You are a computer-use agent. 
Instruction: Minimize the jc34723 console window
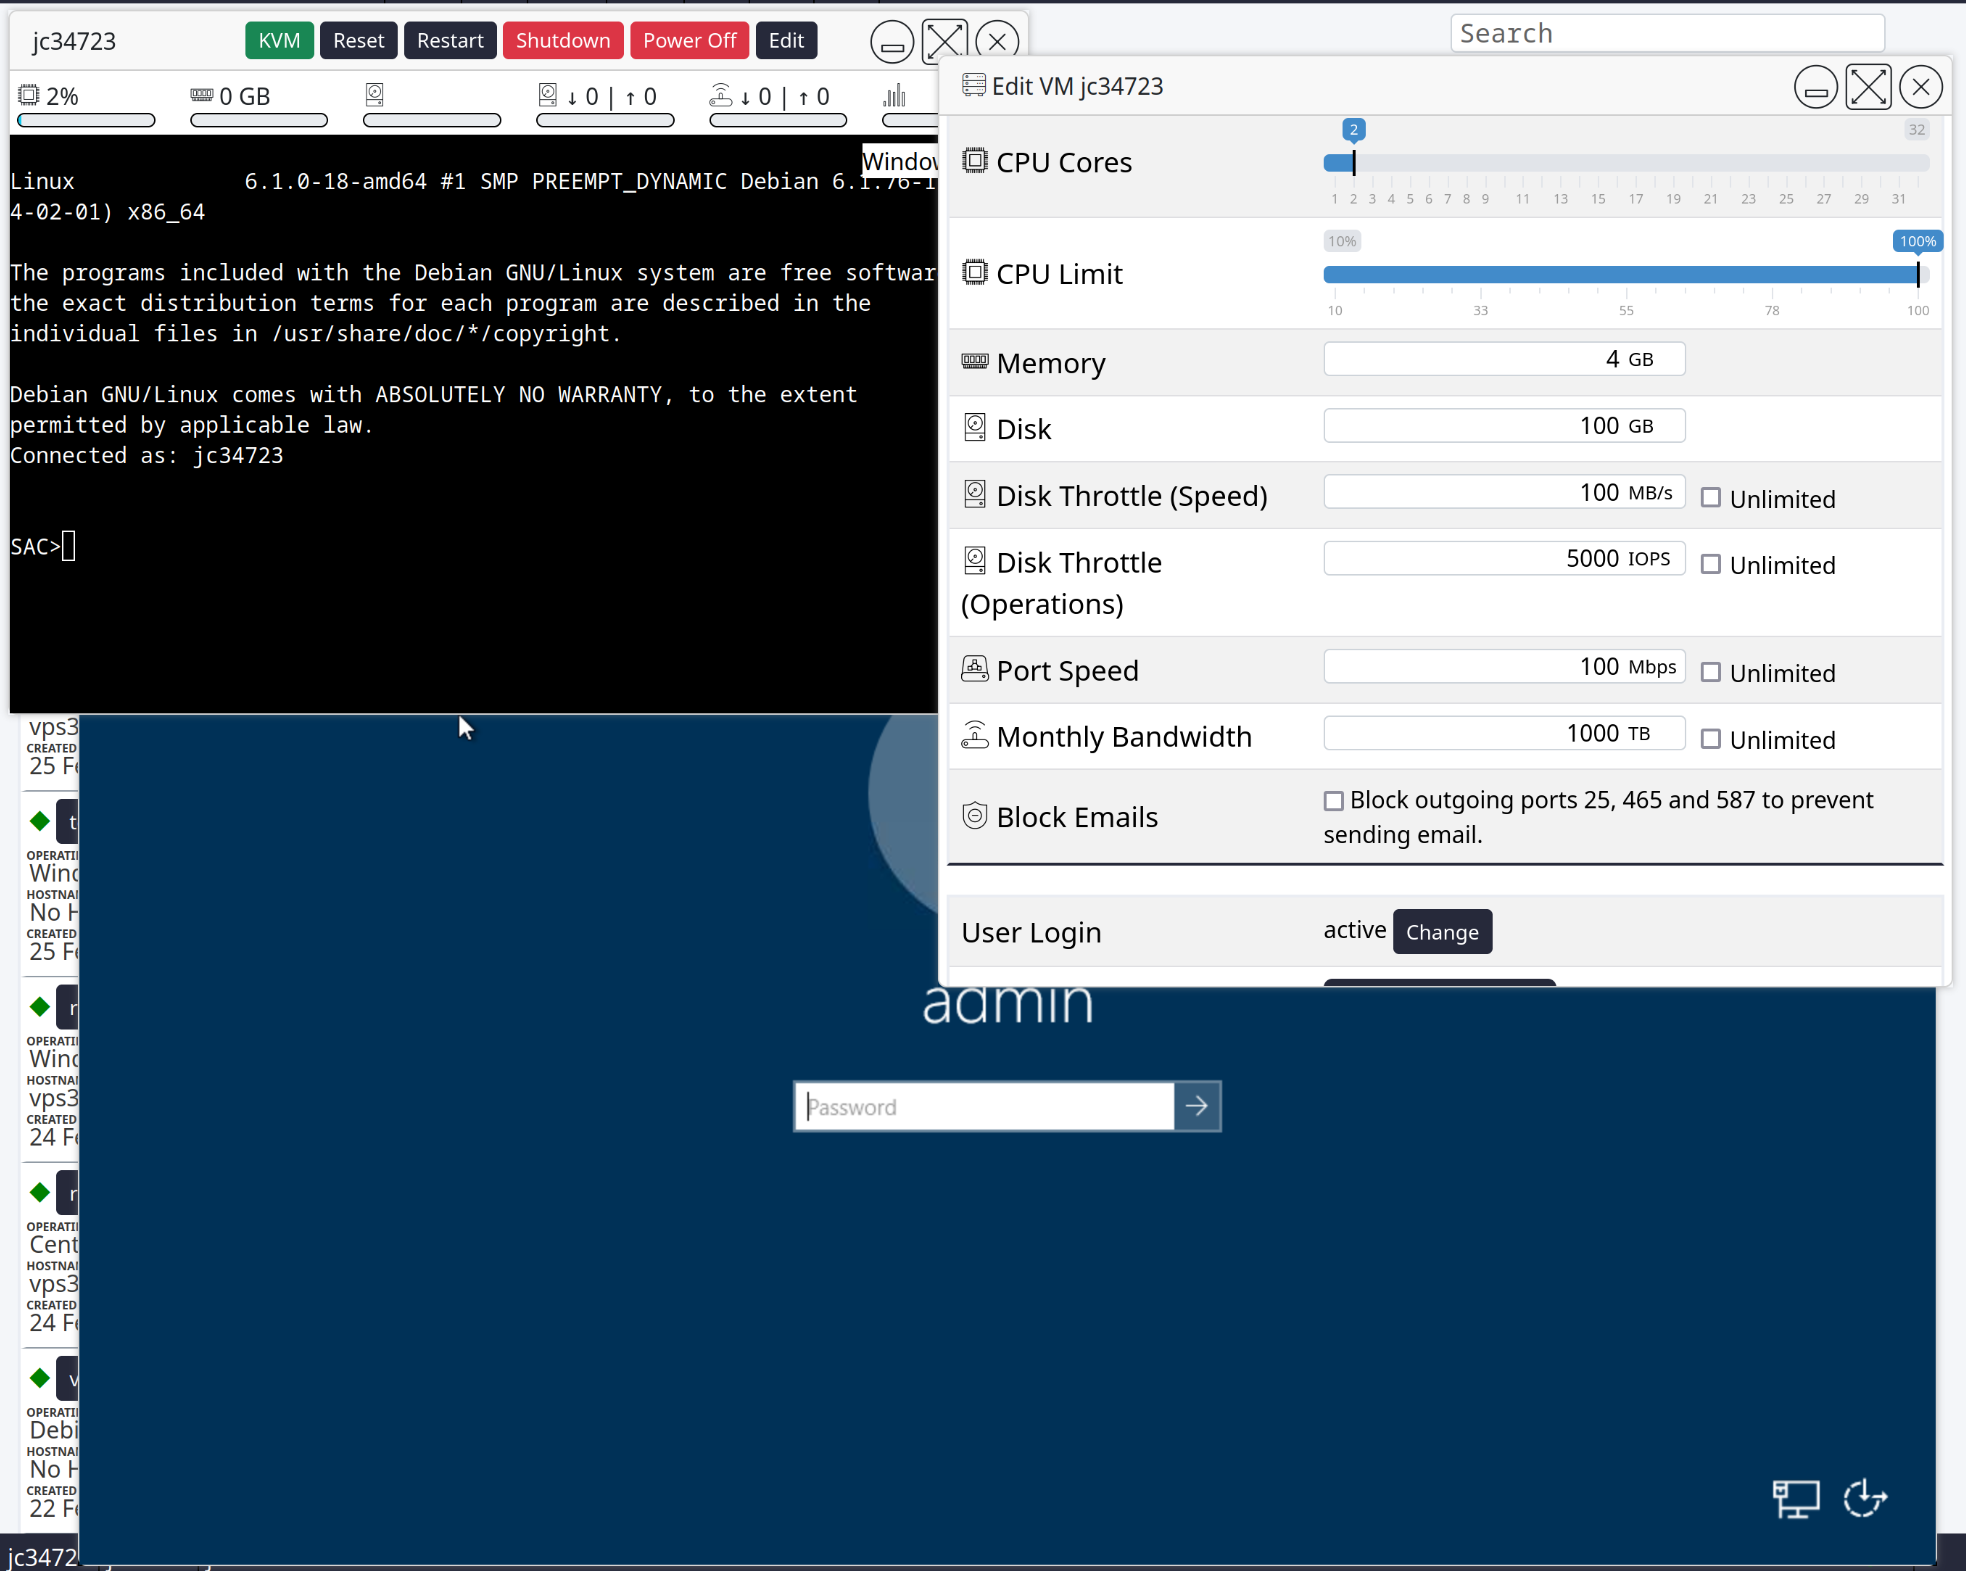pos(892,42)
